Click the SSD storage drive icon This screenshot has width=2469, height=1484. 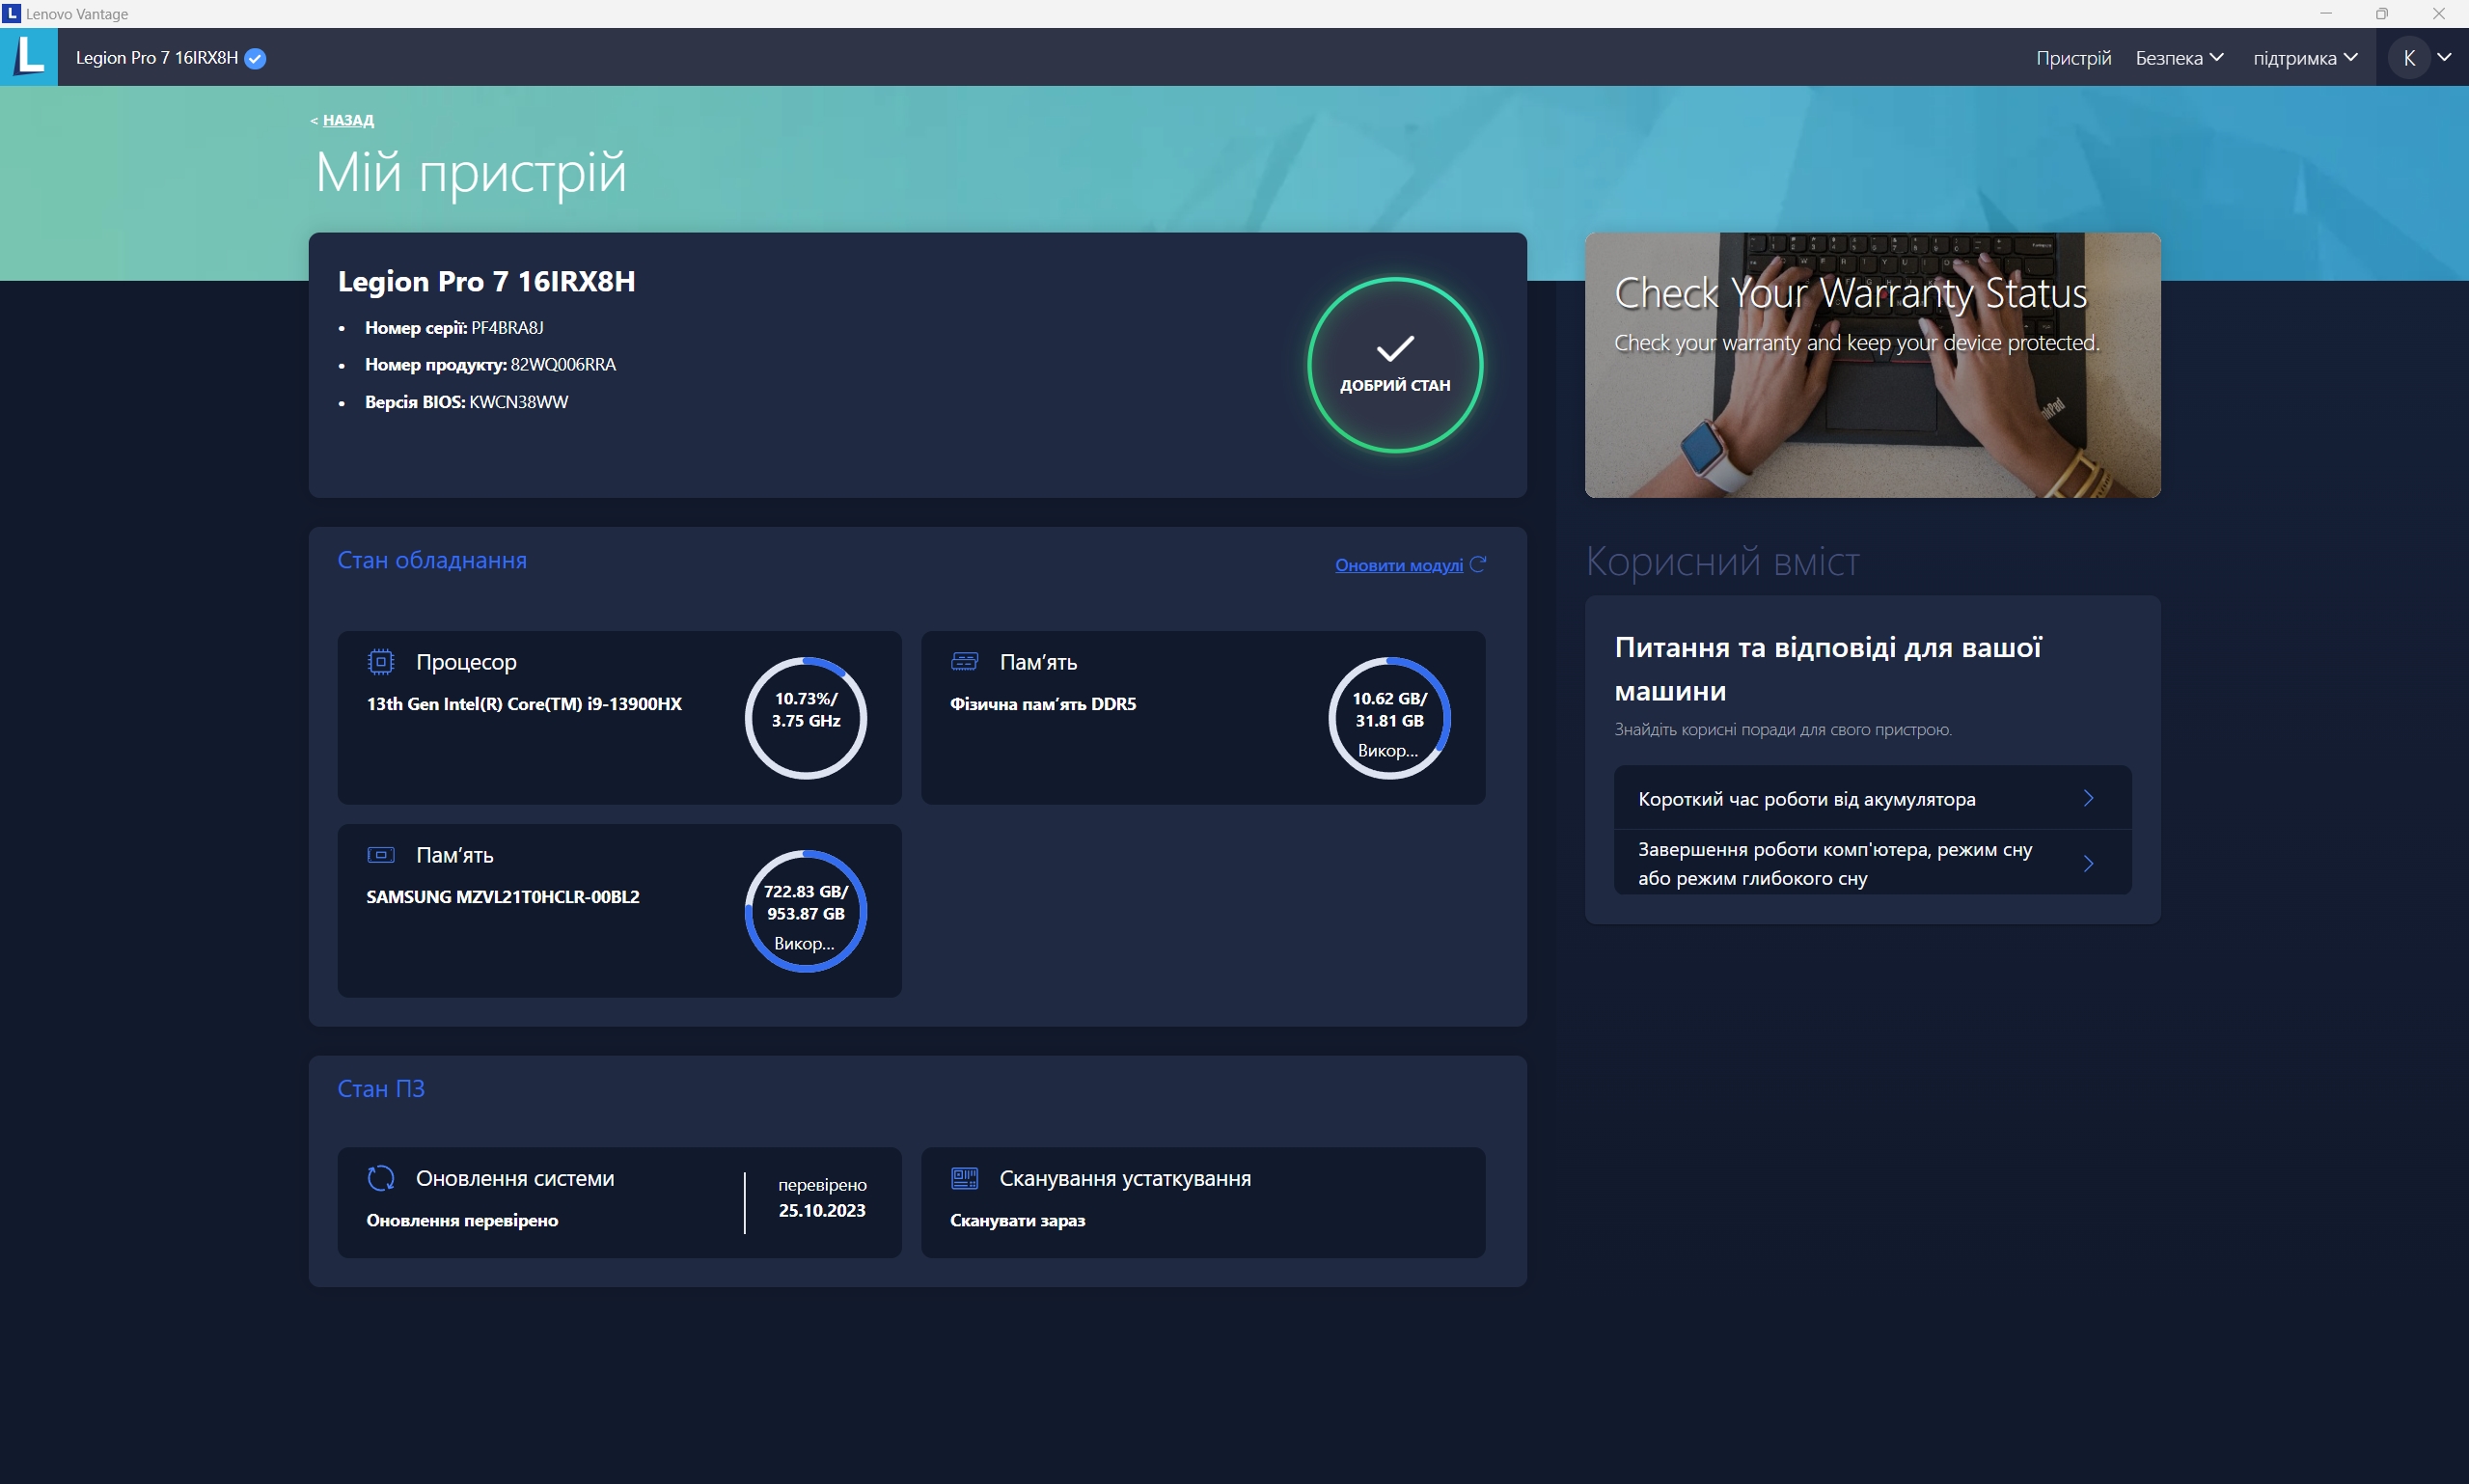click(x=381, y=855)
